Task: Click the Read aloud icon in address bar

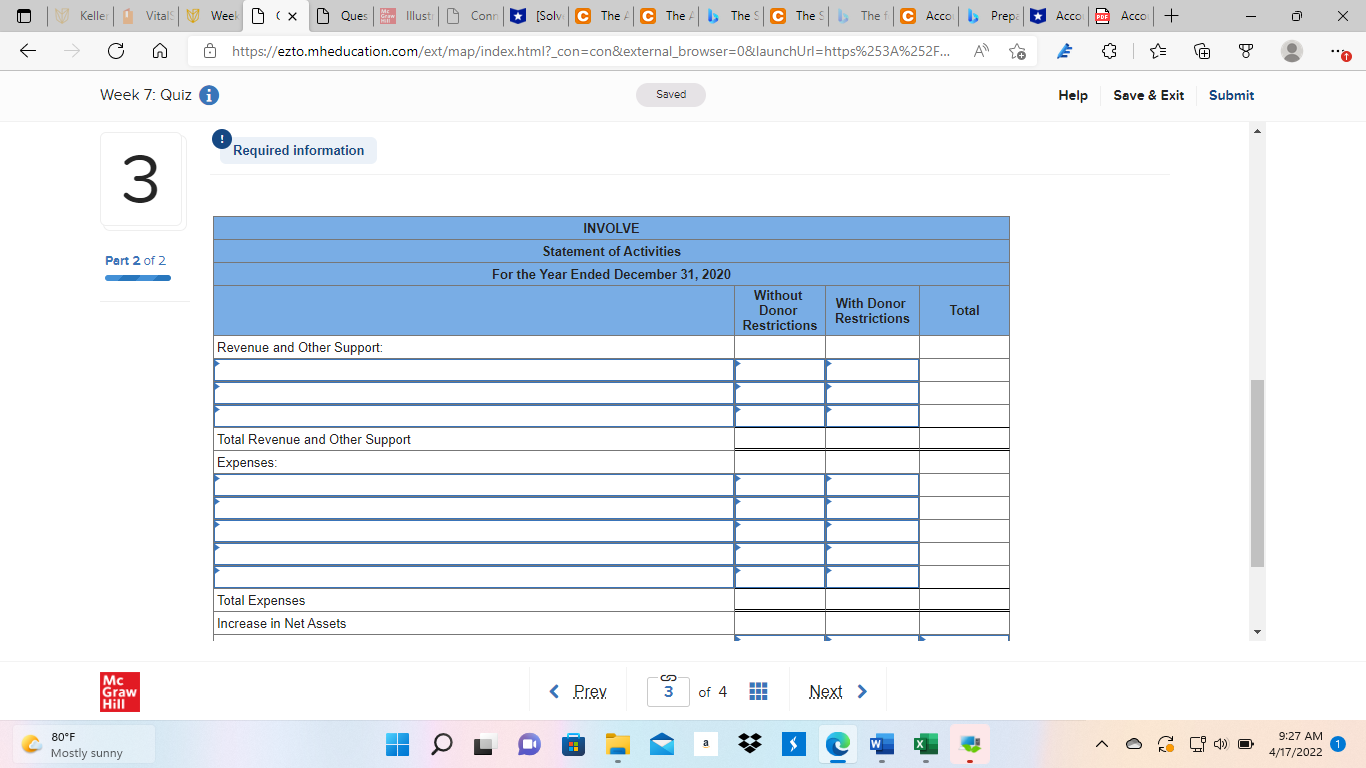Action: point(983,51)
